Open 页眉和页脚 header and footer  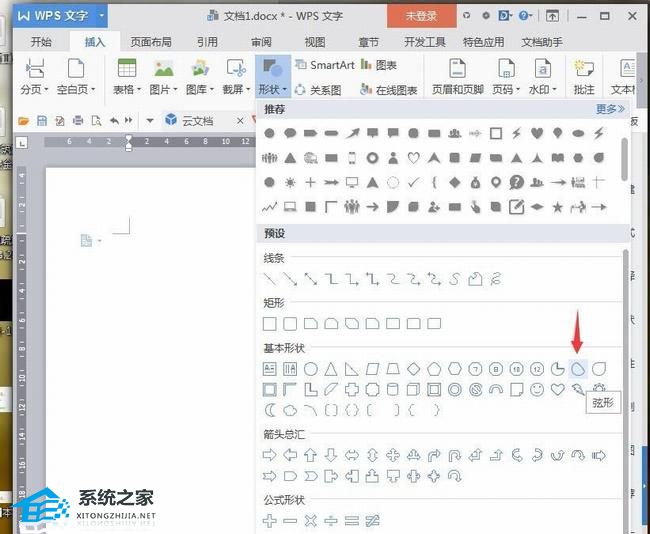458,77
